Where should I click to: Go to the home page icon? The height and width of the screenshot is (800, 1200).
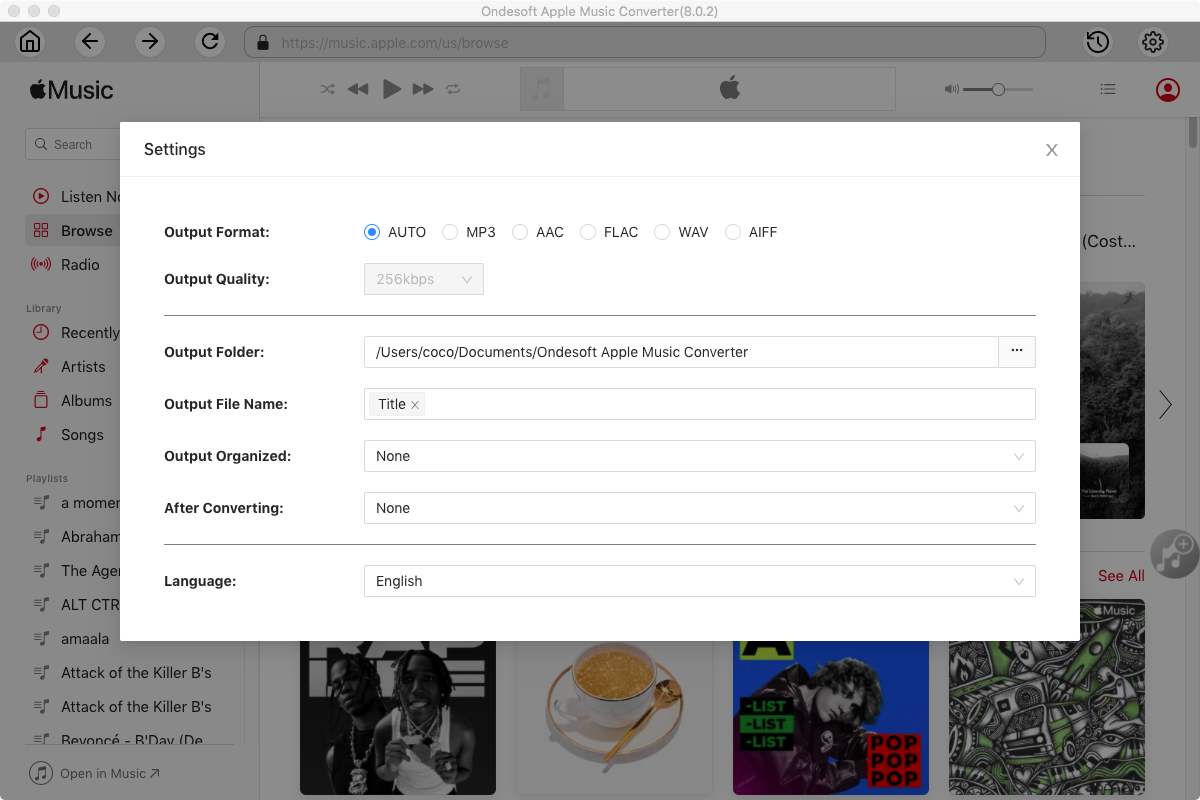pyautogui.click(x=30, y=42)
